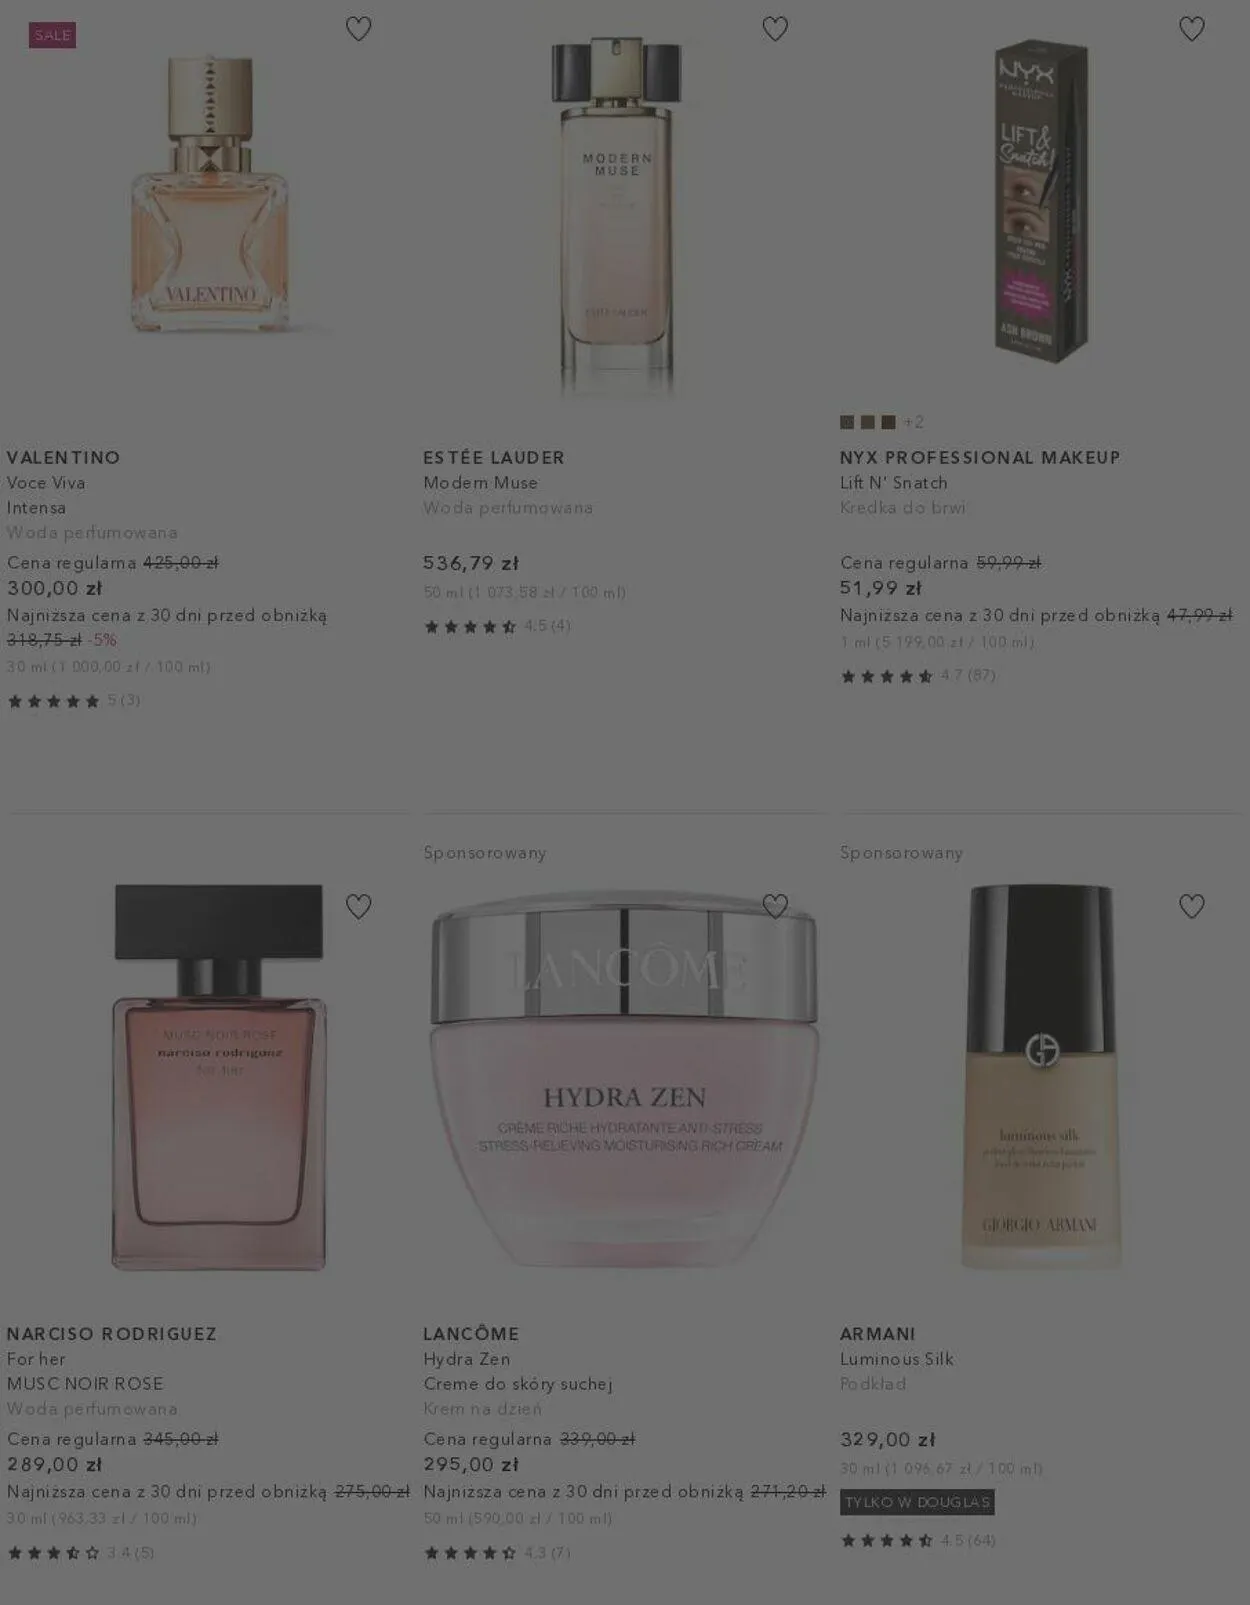View Lancôme Hydra Zen star reviews
The height and width of the screenshot is (1605, 1250).
click(x=497, y=1553)
